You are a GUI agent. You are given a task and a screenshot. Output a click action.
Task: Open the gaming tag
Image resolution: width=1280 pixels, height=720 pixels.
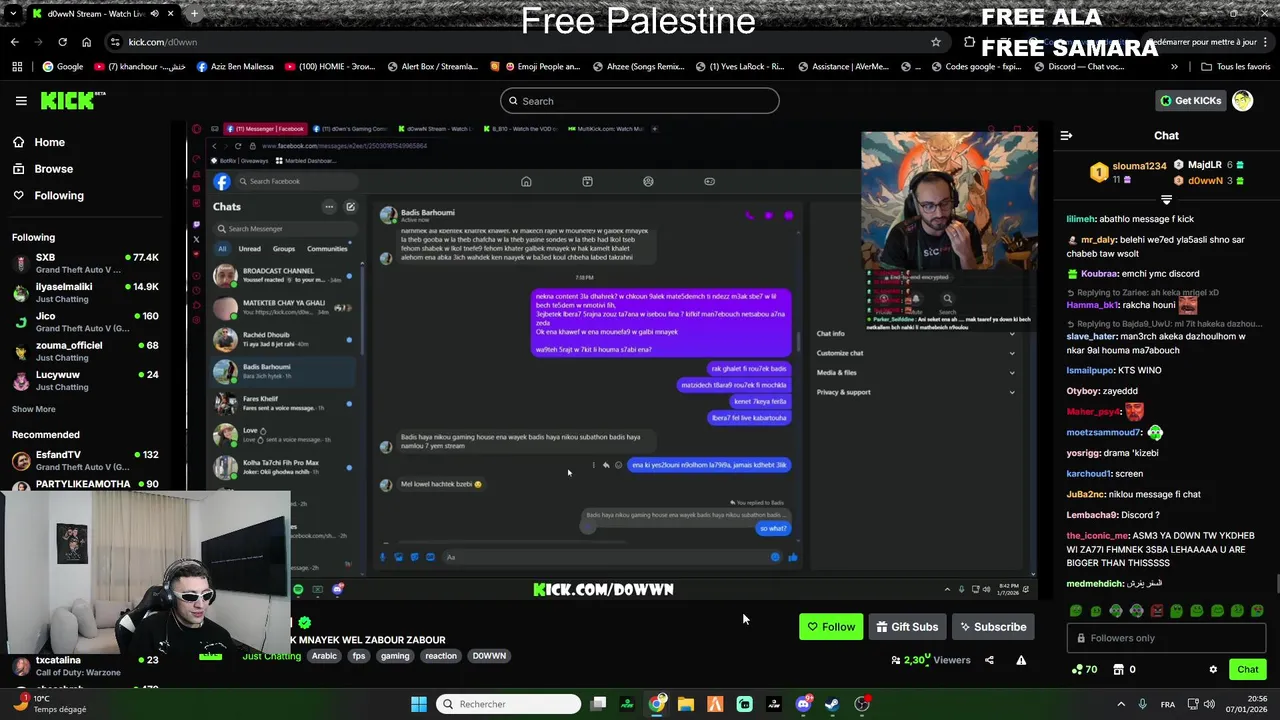(395, 656)
